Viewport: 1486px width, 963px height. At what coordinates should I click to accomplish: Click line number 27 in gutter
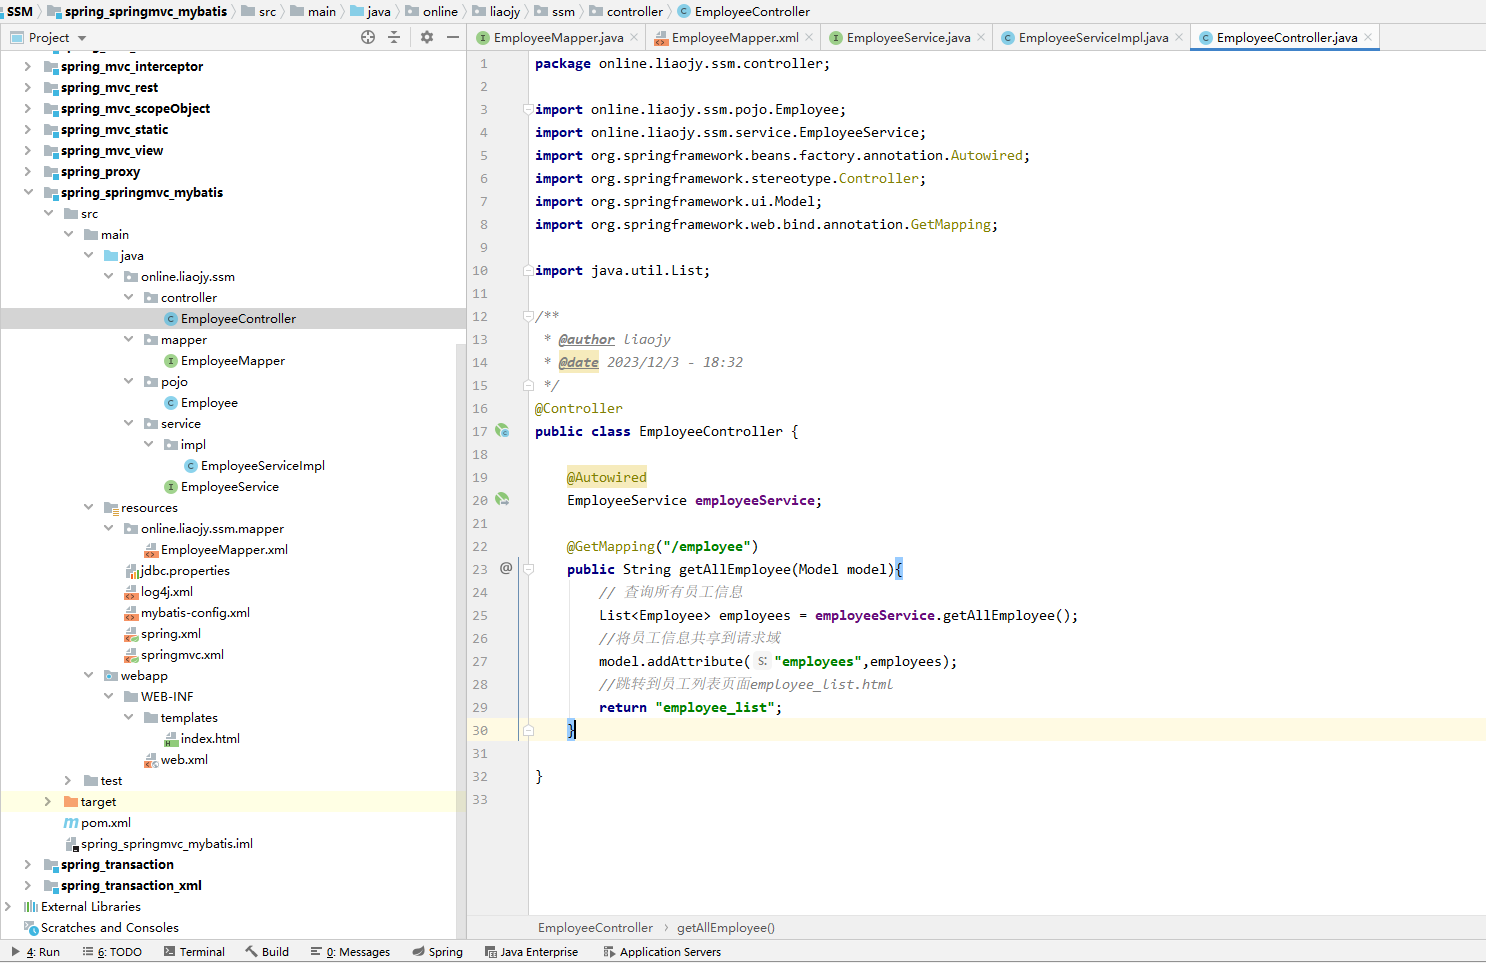point(480,661)
